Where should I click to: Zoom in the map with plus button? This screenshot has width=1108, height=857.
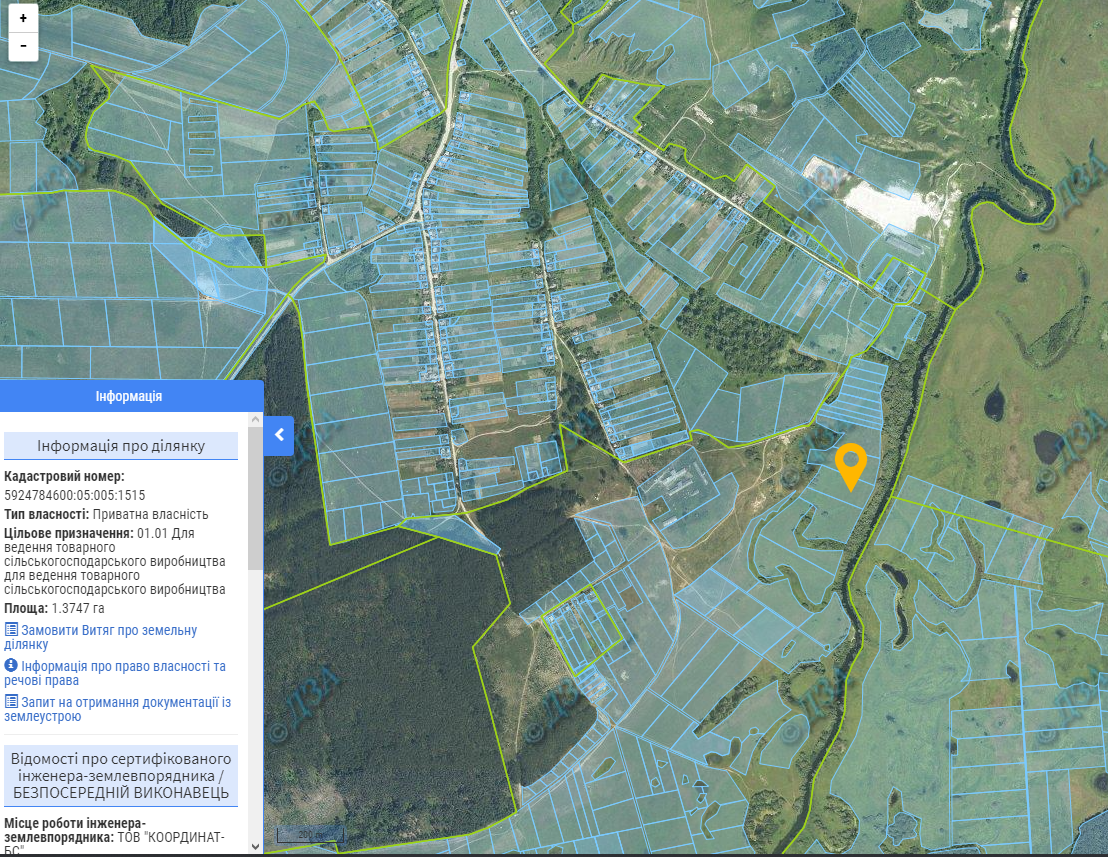[x=23, y=18]
